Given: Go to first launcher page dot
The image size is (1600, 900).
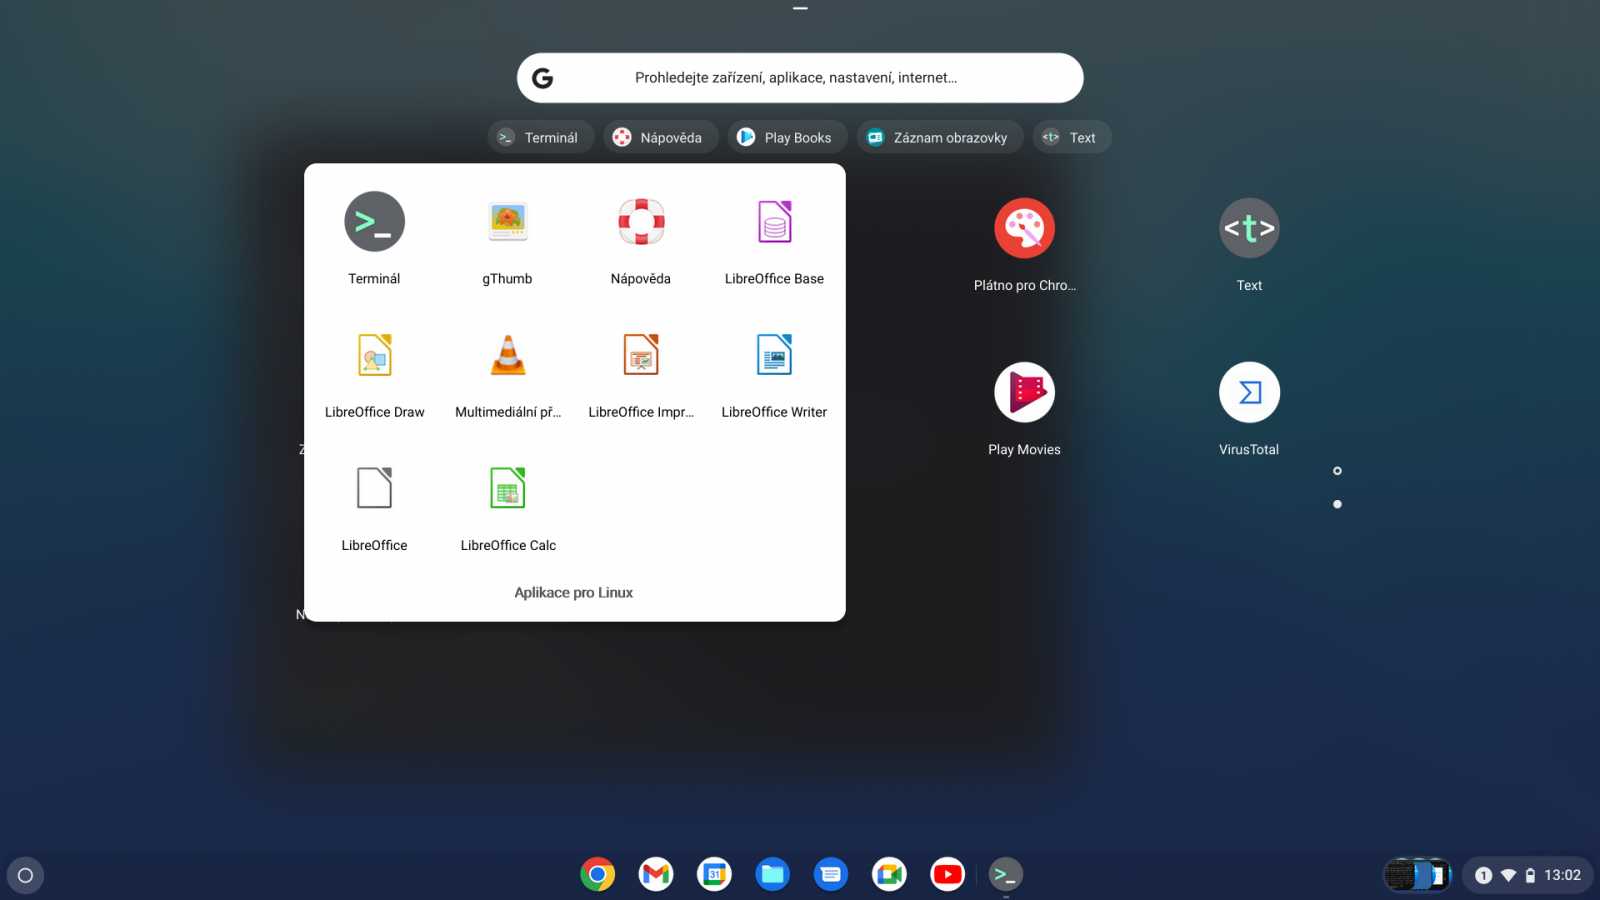Looking at the screenshot, I should click(1337, 471).
